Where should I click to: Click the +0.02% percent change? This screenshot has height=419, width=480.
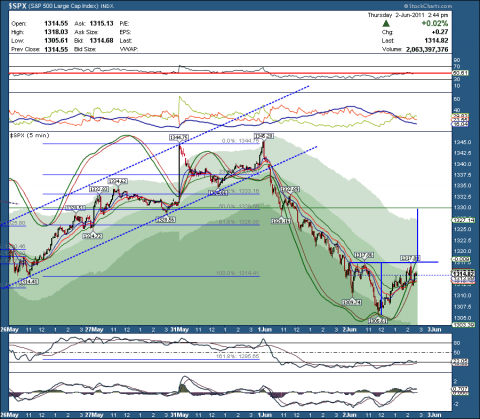click(x=435, y=23)
